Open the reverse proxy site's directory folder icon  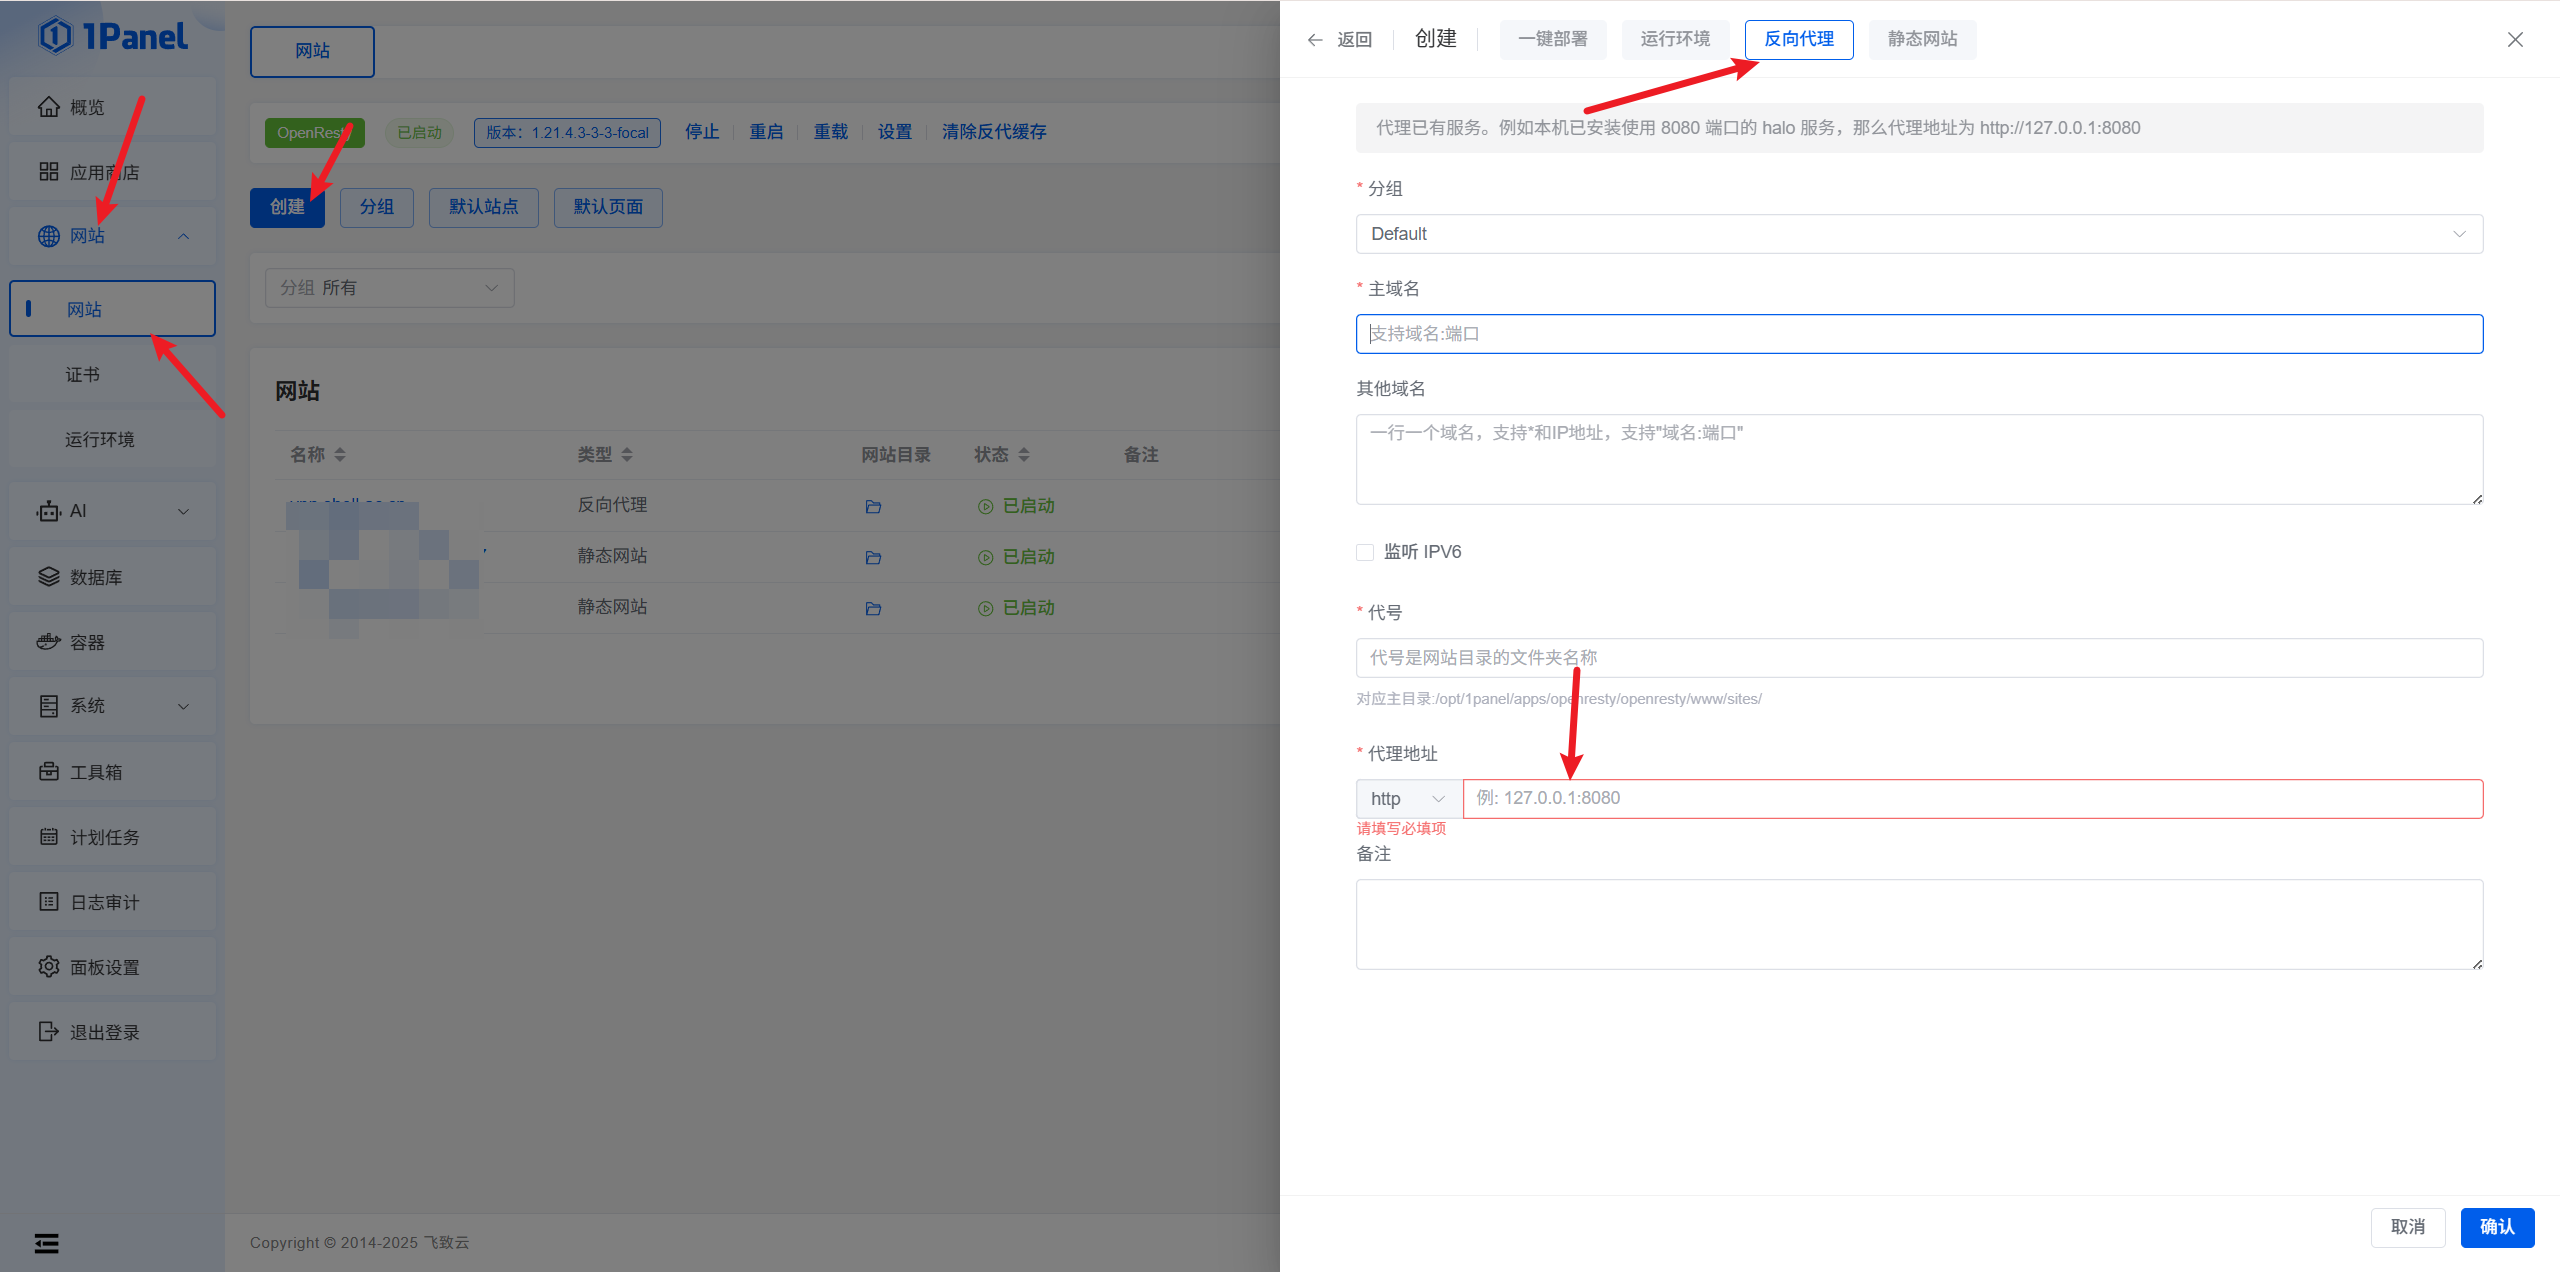pyautogui.click(x=873, y=506)
